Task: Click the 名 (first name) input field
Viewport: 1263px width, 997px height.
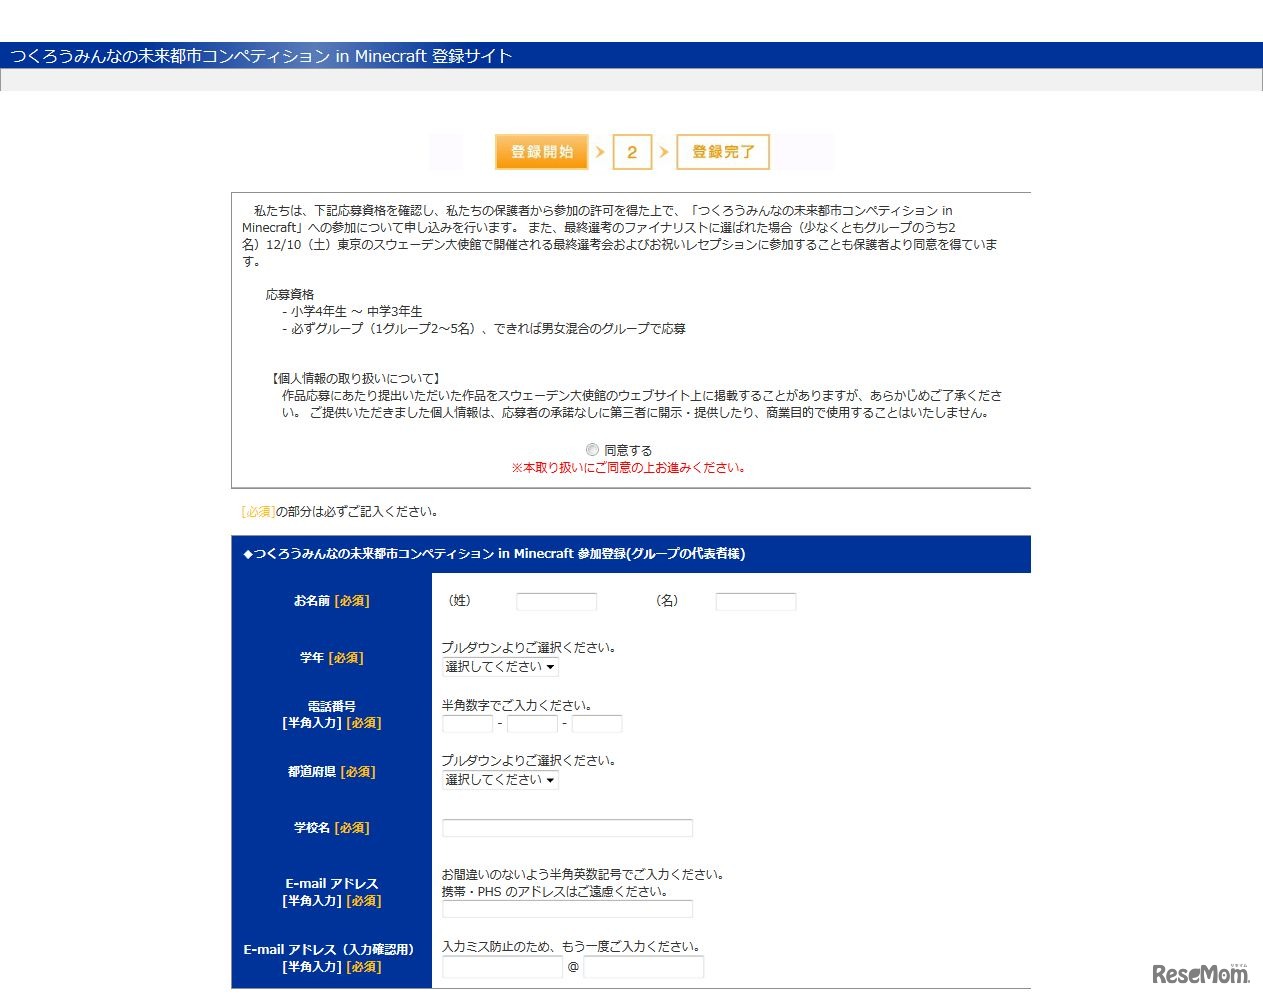Action: [756, 602]
